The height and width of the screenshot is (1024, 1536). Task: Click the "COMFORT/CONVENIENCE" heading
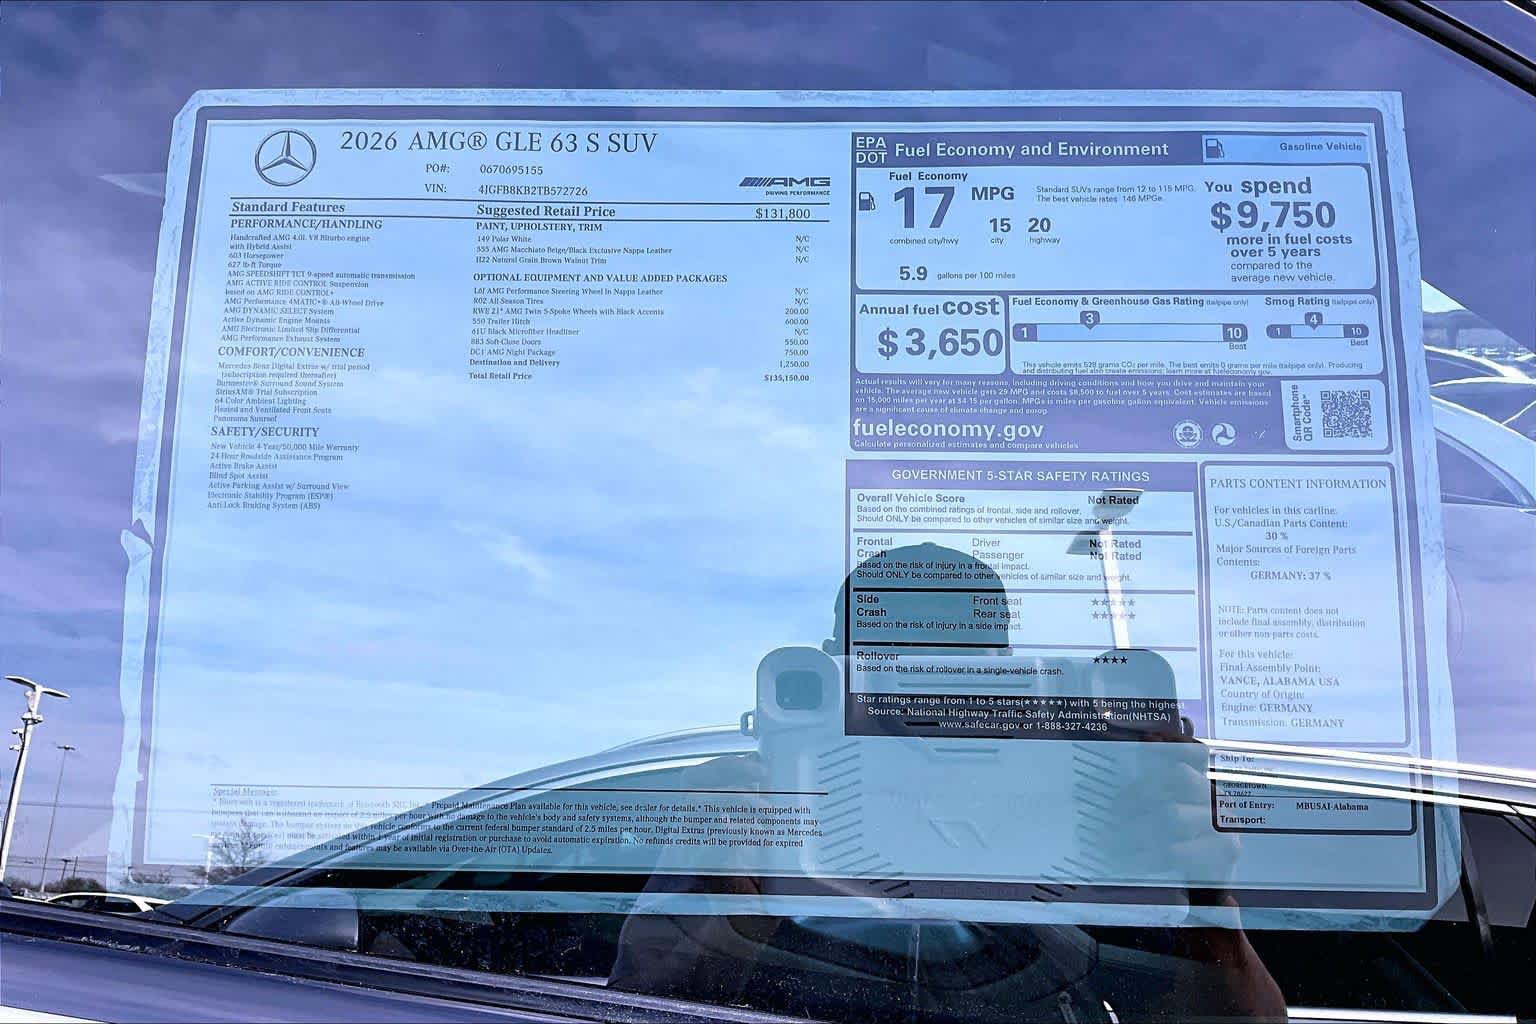coord(291,352)
